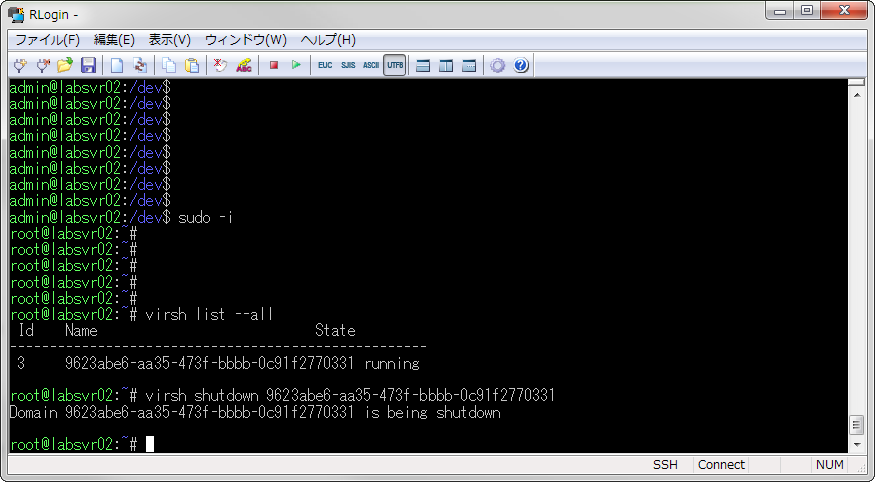Open the ウィンドウ(W) menu
The width and height of the screenshot is (875, 482).
[246, 40]
